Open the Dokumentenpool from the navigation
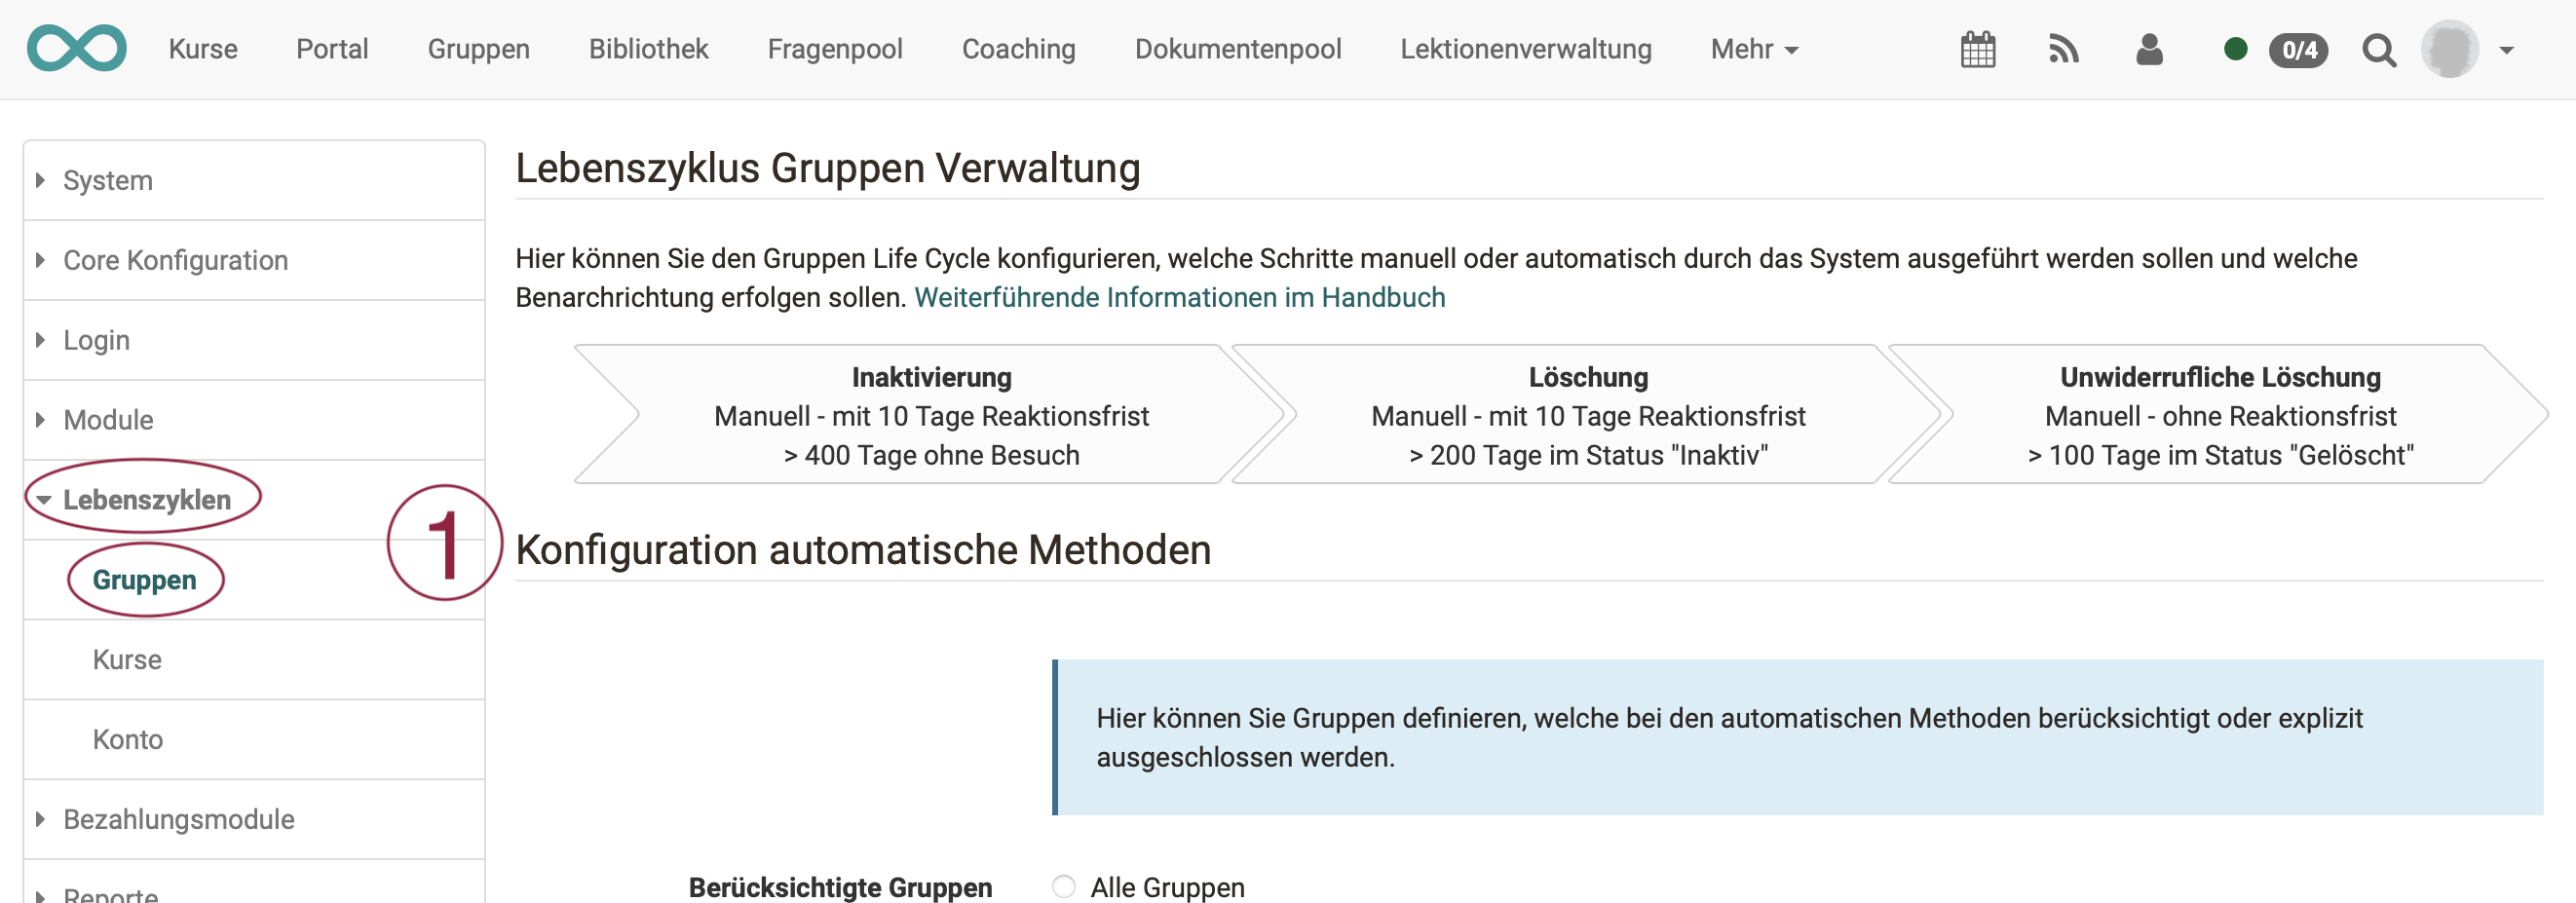The height and width of the screenshot is (903, 2576). 1238,49
